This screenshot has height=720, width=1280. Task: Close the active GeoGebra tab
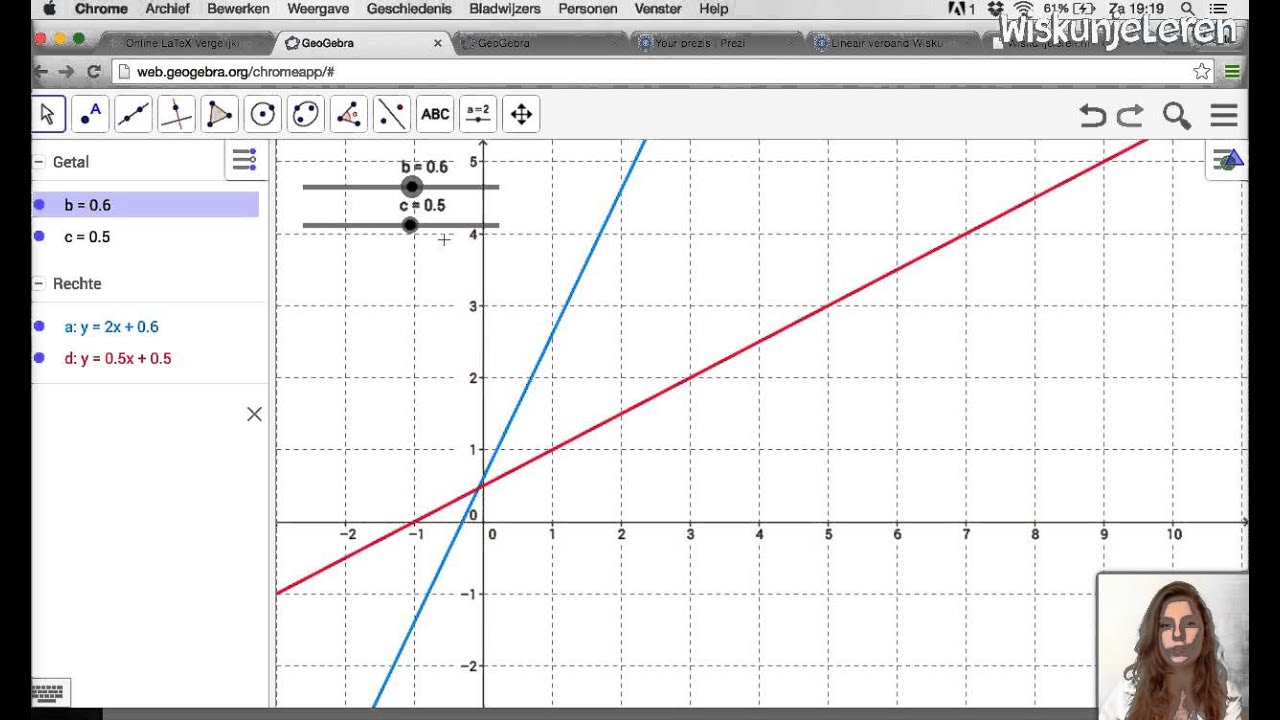pyautogui.click(x=437, y=43)
